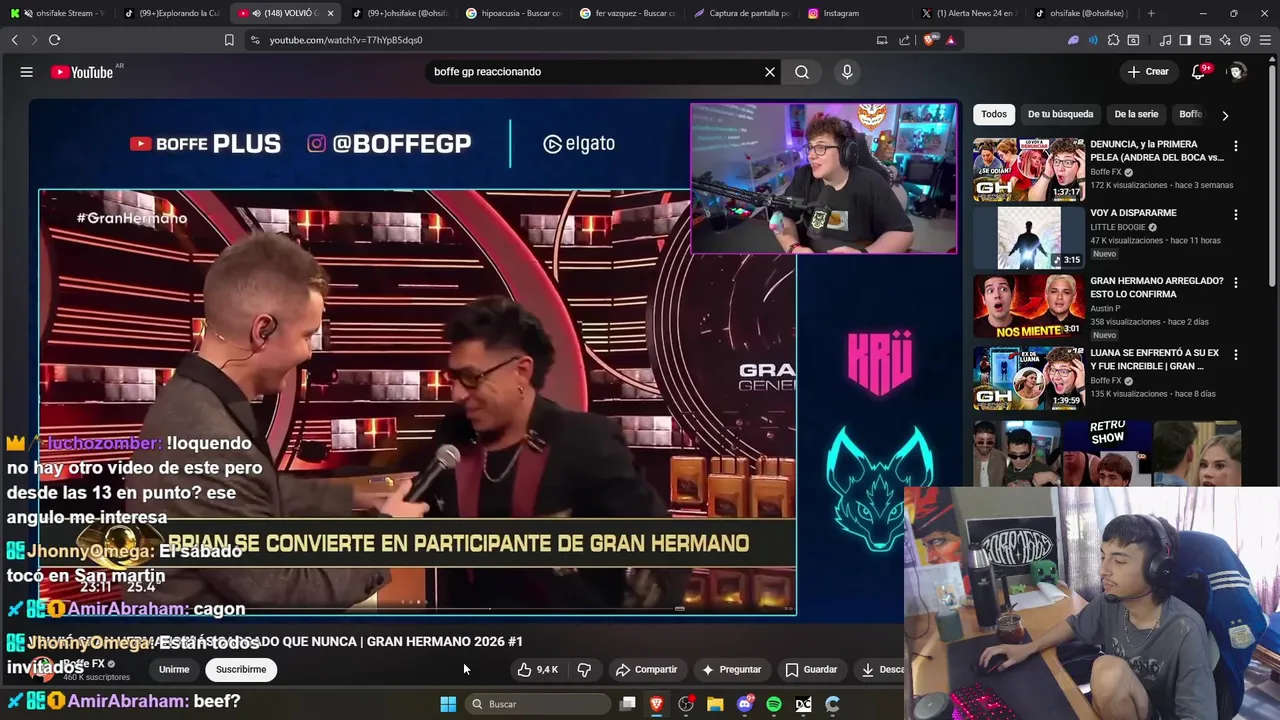Open File Explorer from the taskbar
Image resolution: width=1280 pixels, height=720 pixels.
tap(715, 704)
